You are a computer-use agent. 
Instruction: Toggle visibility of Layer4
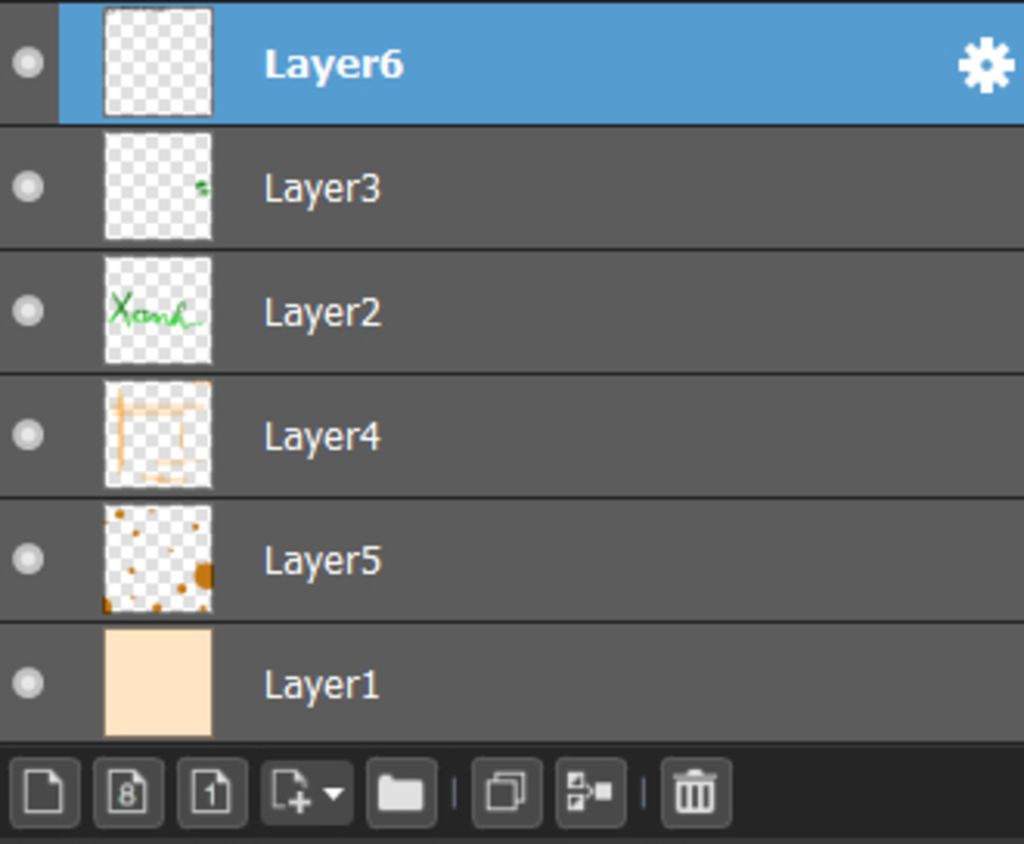[28, 435]
